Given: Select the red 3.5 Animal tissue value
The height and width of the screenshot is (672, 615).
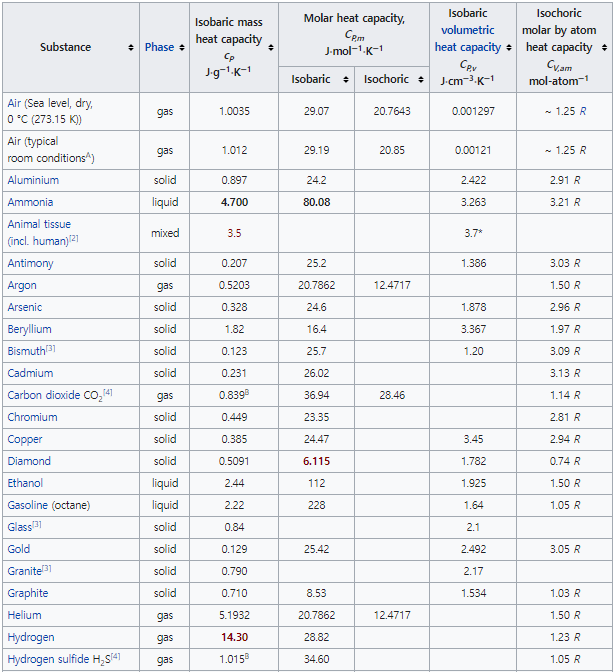Looking at the screenshot, I should 234,233.
